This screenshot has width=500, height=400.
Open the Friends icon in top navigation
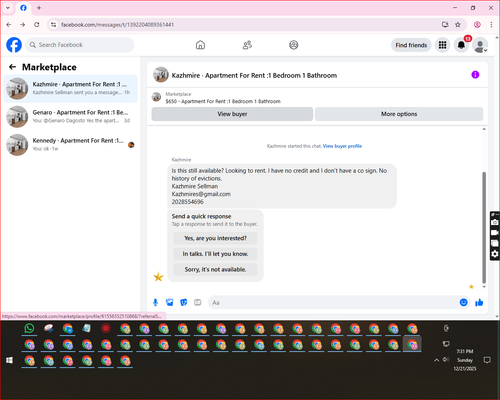[x=247, y=45]
